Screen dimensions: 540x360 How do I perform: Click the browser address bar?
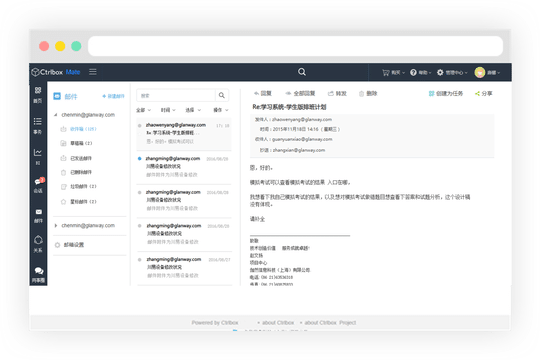[x=295, y=46]
